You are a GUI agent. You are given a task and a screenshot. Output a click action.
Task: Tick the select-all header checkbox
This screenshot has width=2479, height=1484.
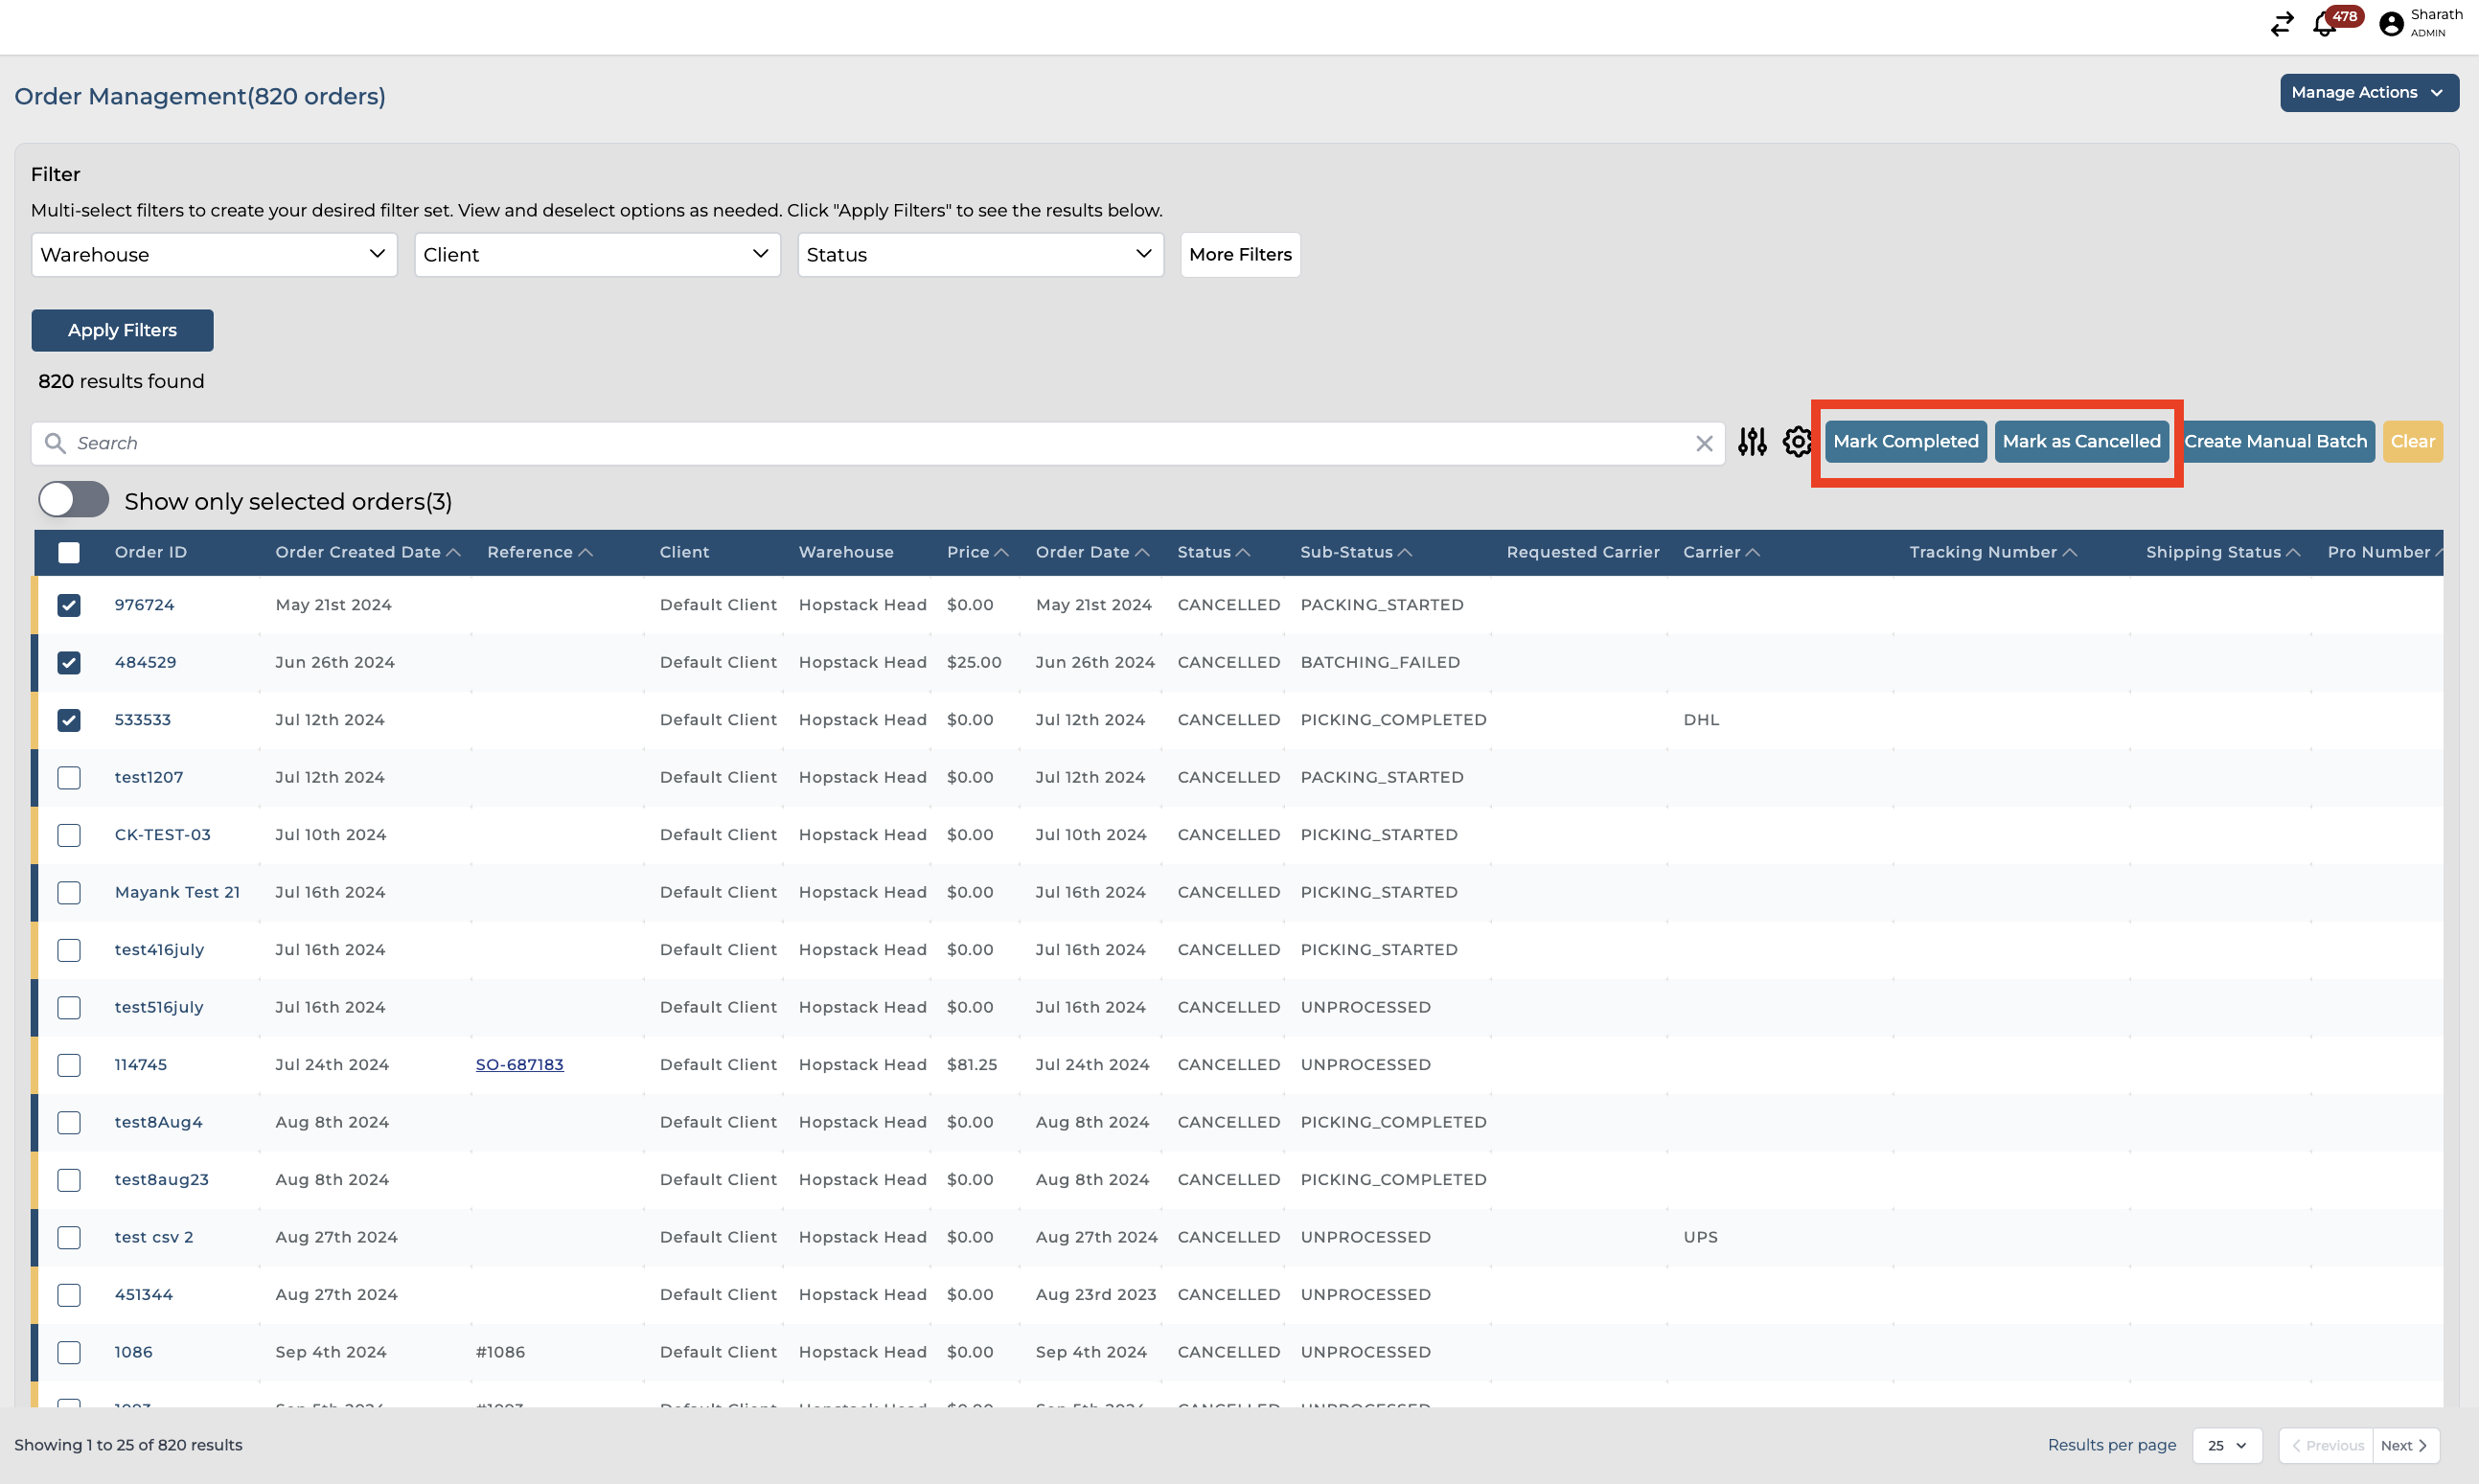[69, 553]
